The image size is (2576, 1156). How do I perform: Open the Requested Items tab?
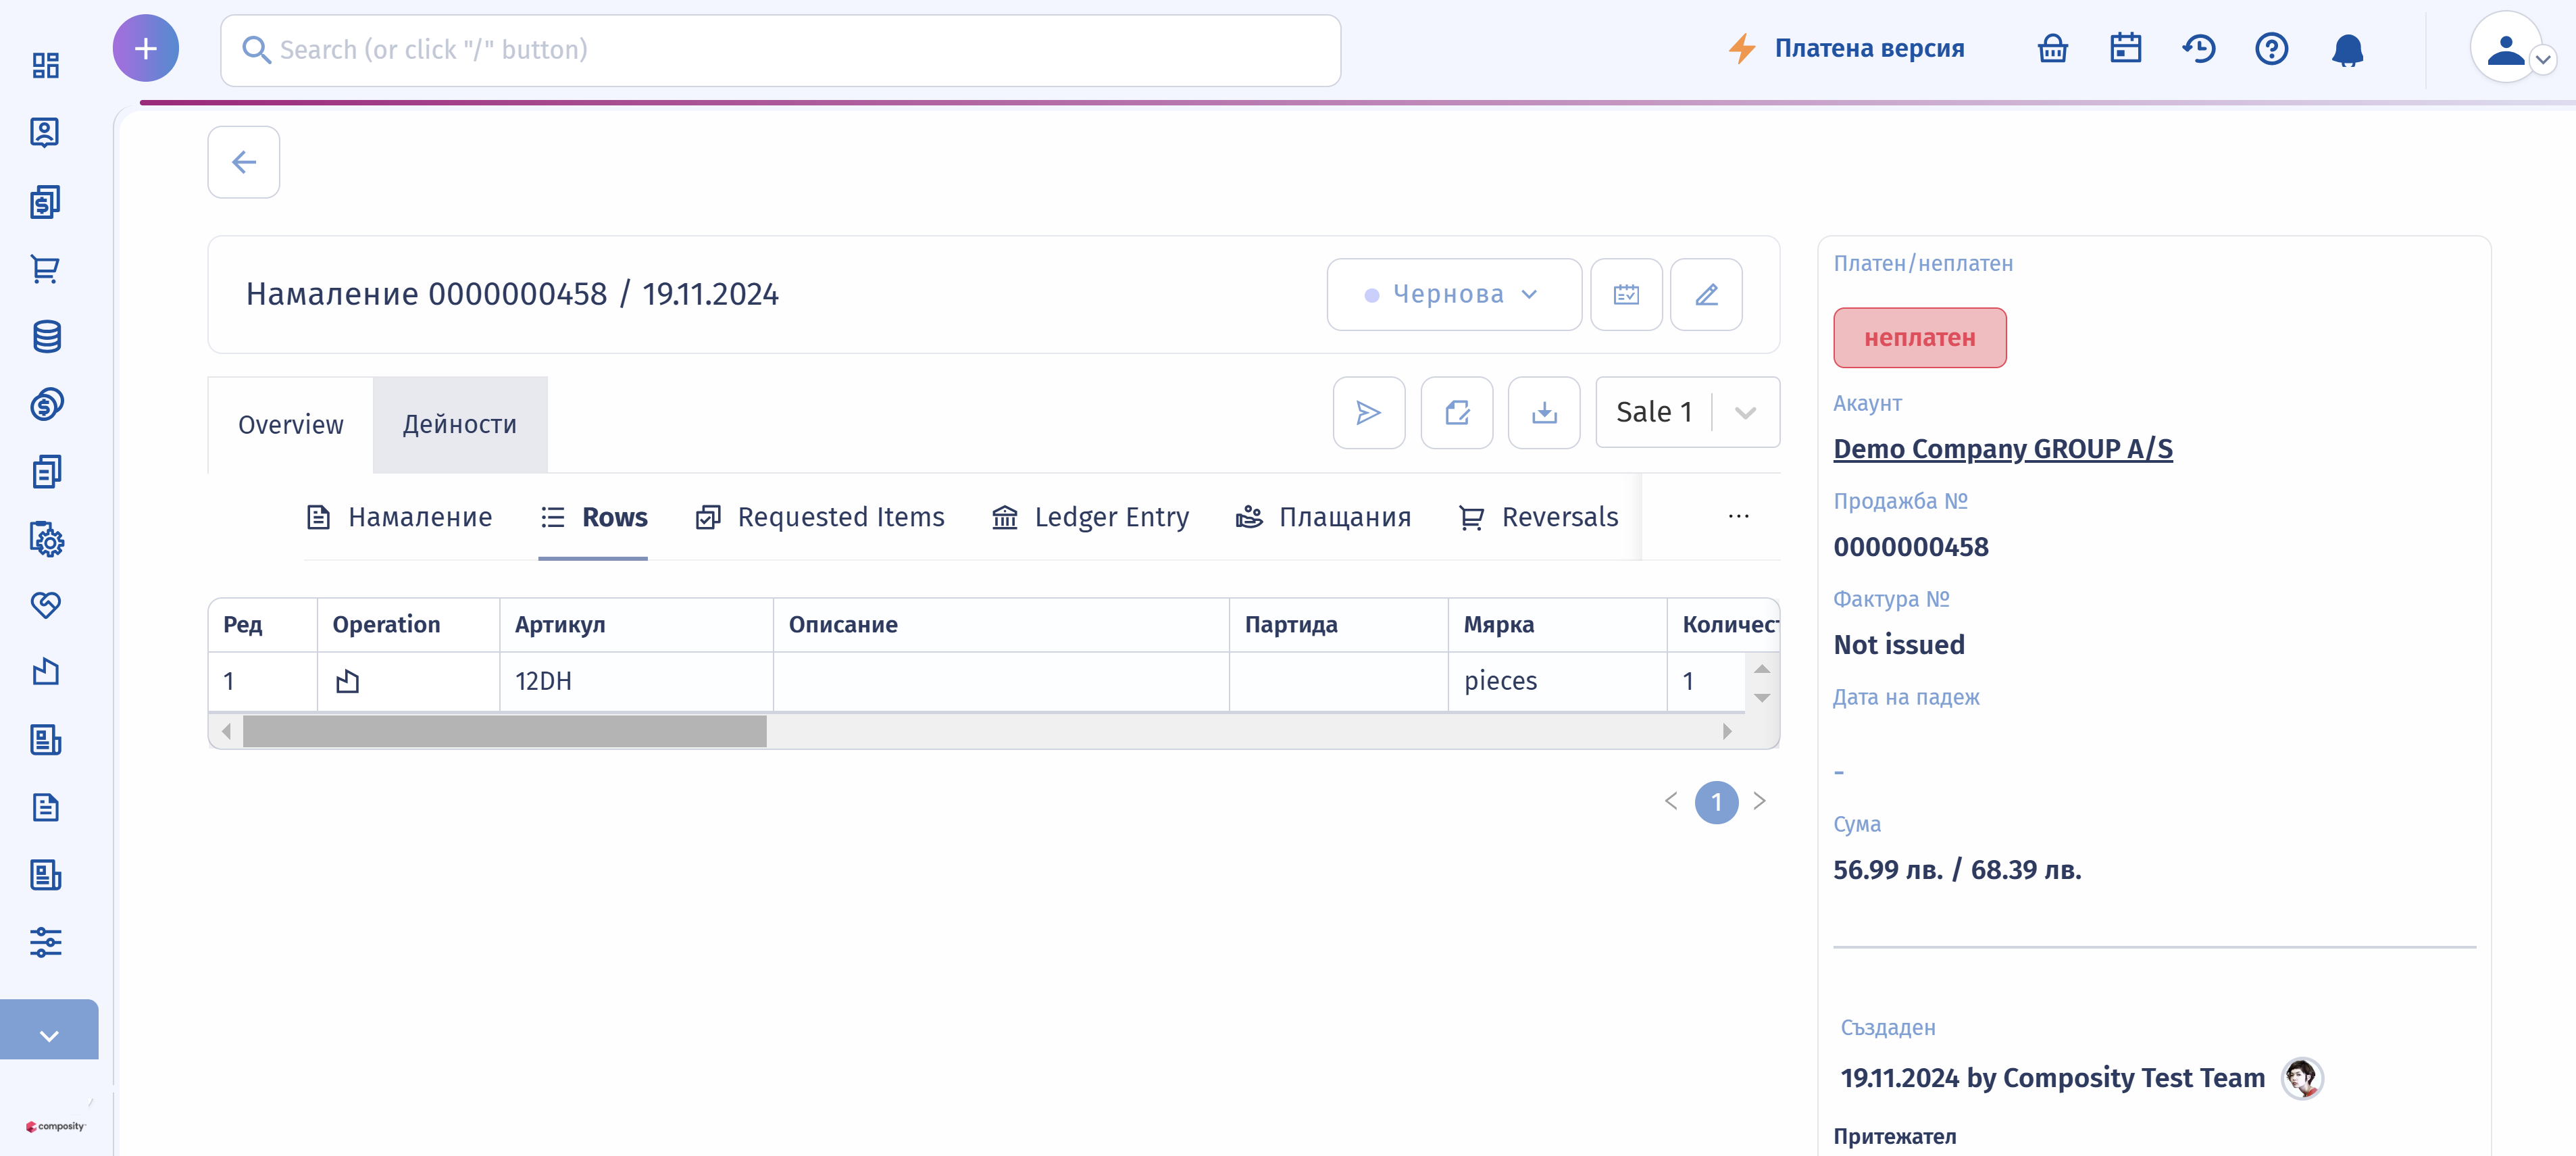(820, 517)
